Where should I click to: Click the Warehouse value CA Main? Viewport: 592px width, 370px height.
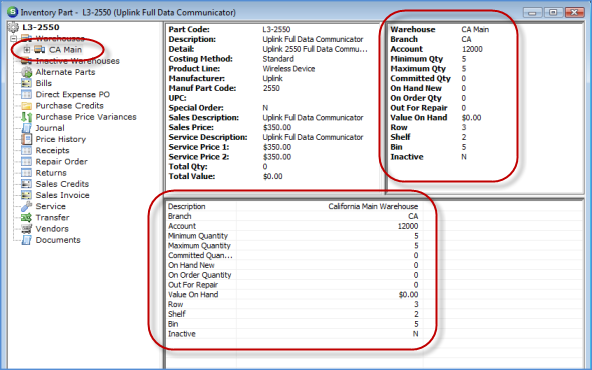pyautogui.click(x=475, y=29)
